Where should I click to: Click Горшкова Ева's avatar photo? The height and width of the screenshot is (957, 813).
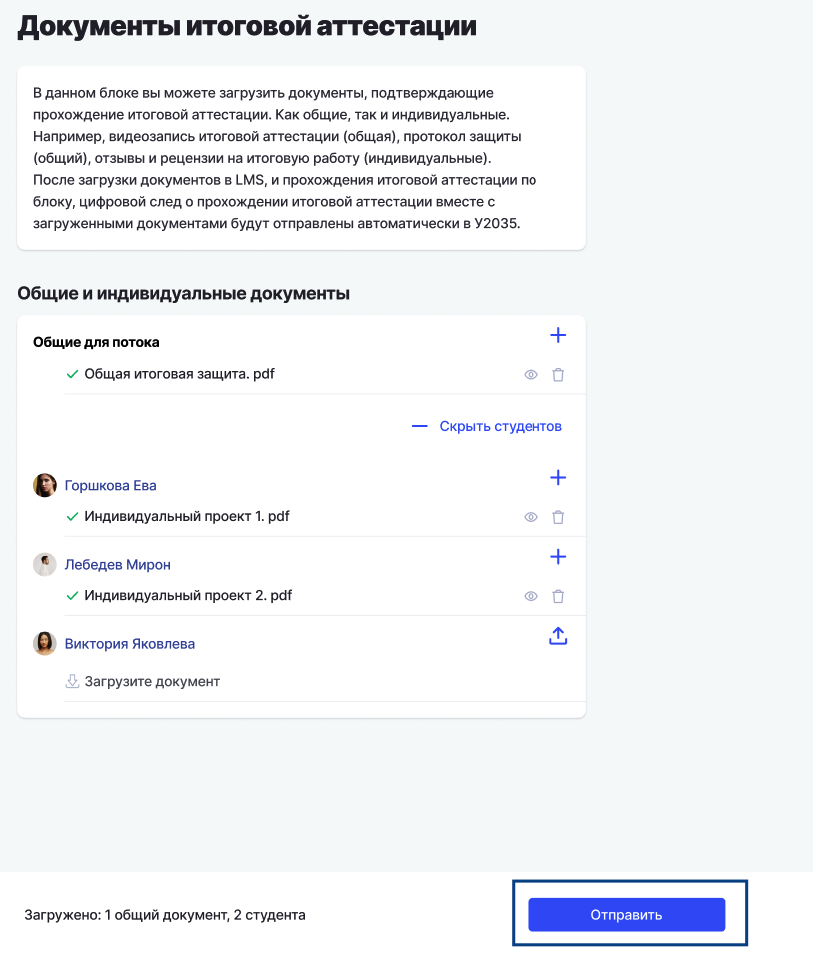click(x=45, y=485)
